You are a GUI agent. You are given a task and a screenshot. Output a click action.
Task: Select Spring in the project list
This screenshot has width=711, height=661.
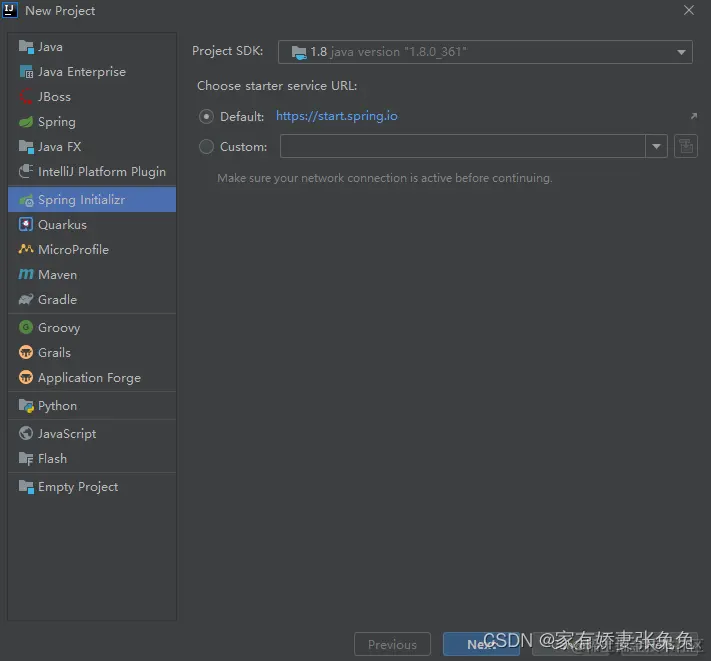[x=92, y=122]
